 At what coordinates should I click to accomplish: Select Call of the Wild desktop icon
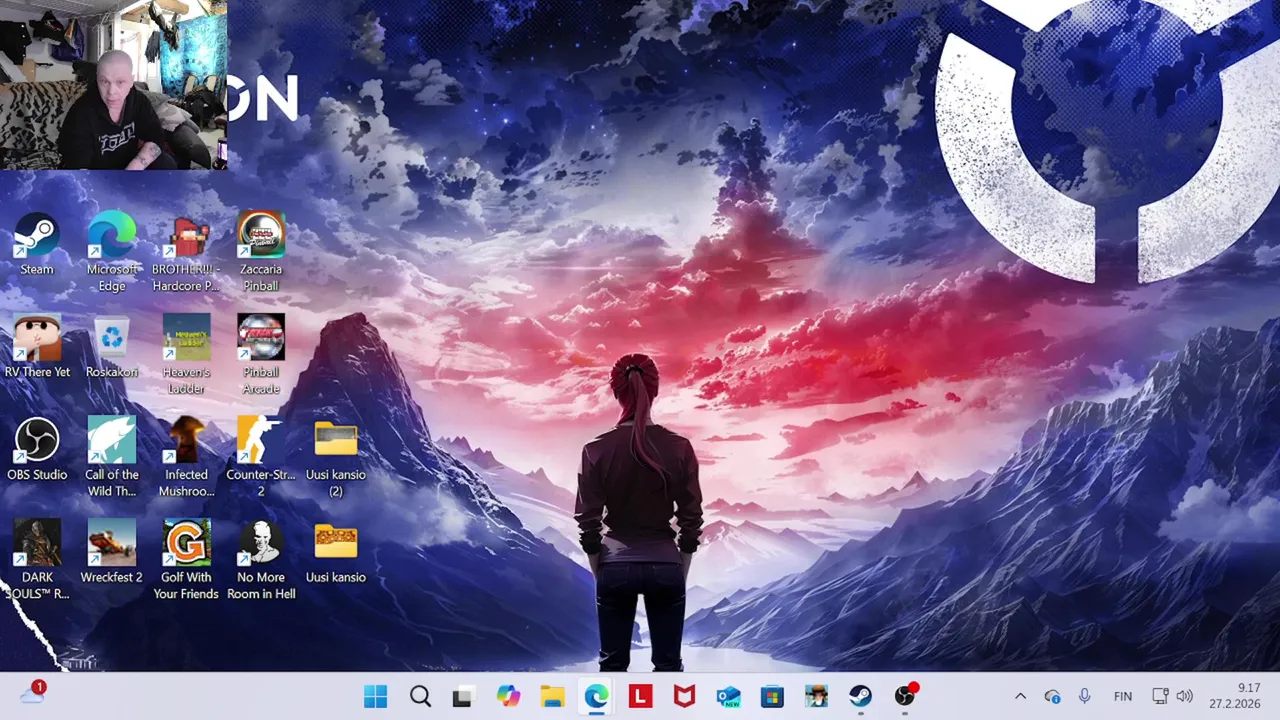(x=112, y=458)
